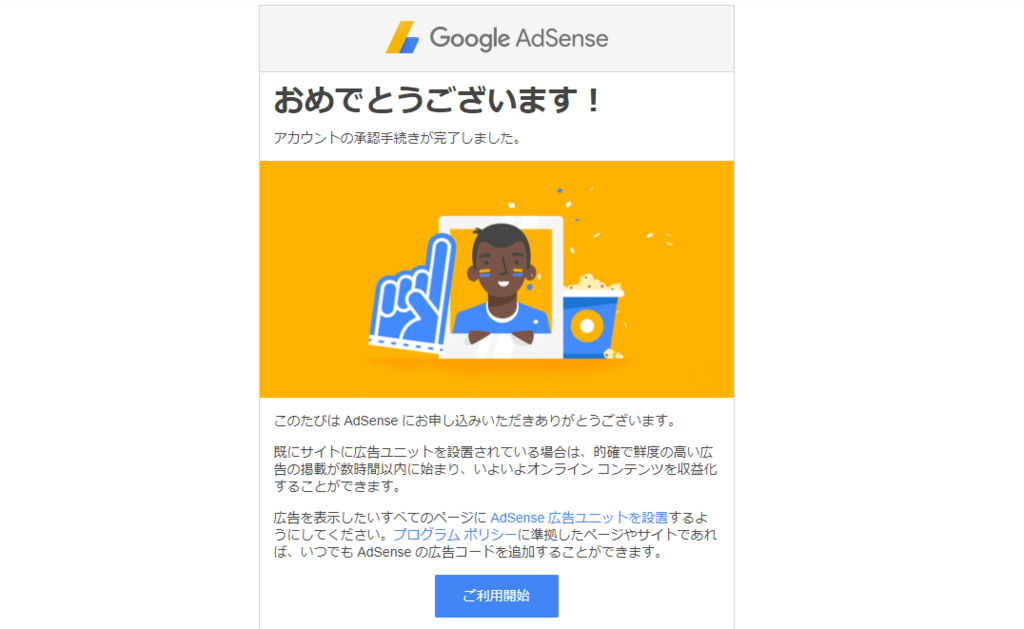Click the Google AdSense wordmark text
The image size is (1024, 629).
pyautogui.click(x=519, y=38)
